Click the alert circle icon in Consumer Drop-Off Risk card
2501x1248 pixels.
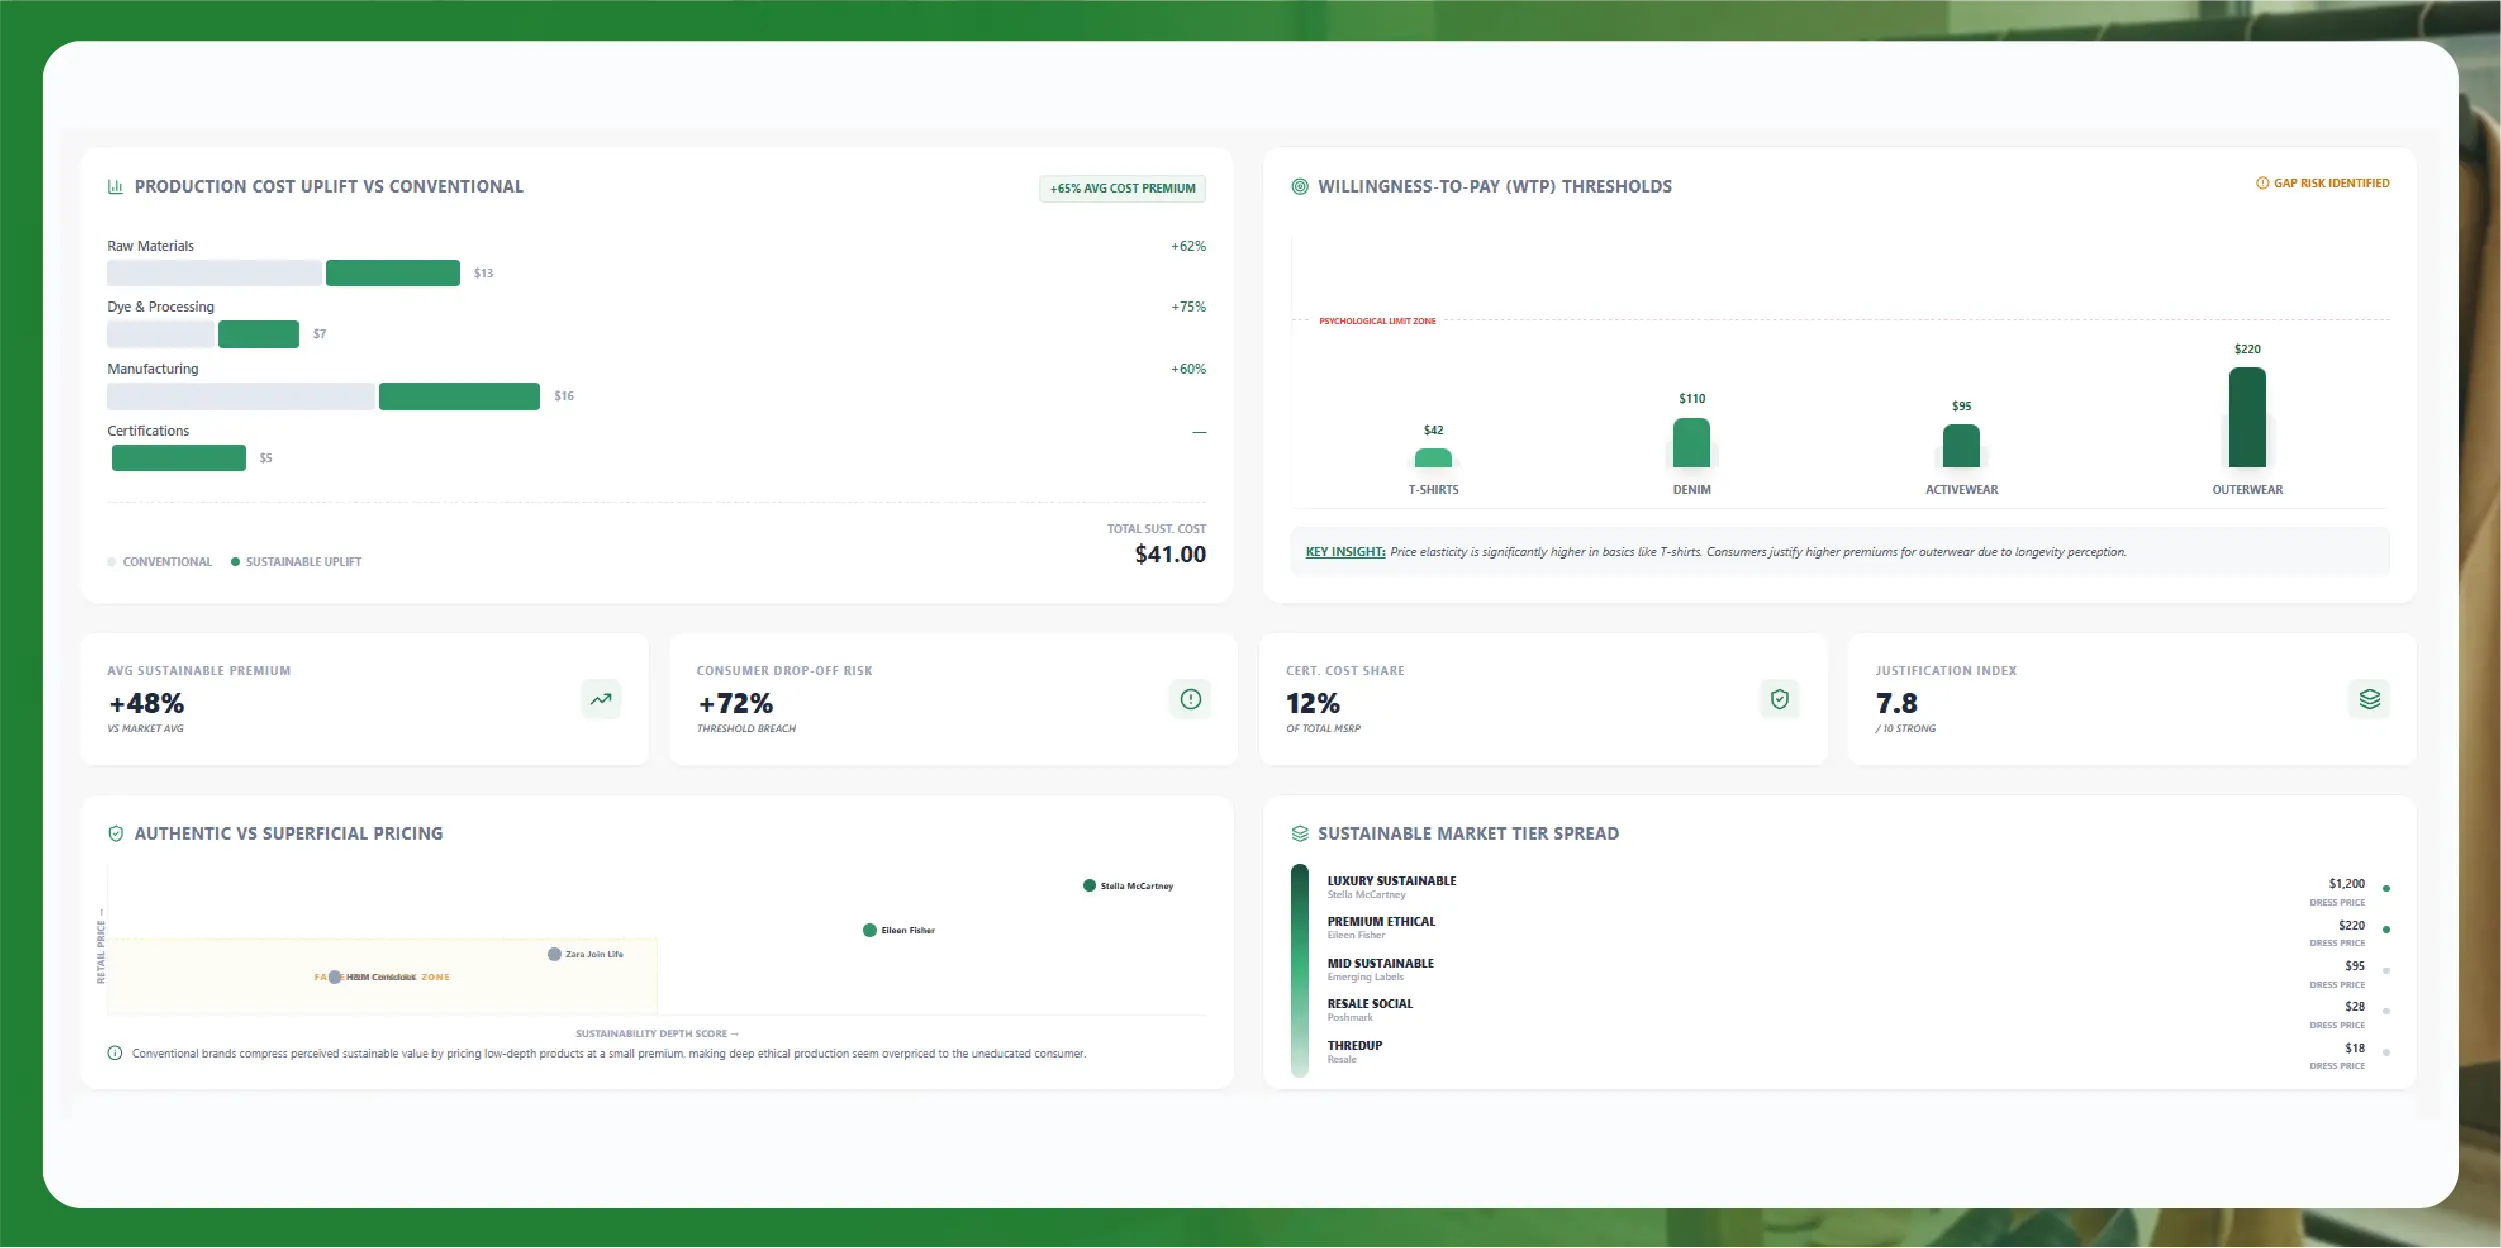pyautogui.click(x=1190, y=699)
